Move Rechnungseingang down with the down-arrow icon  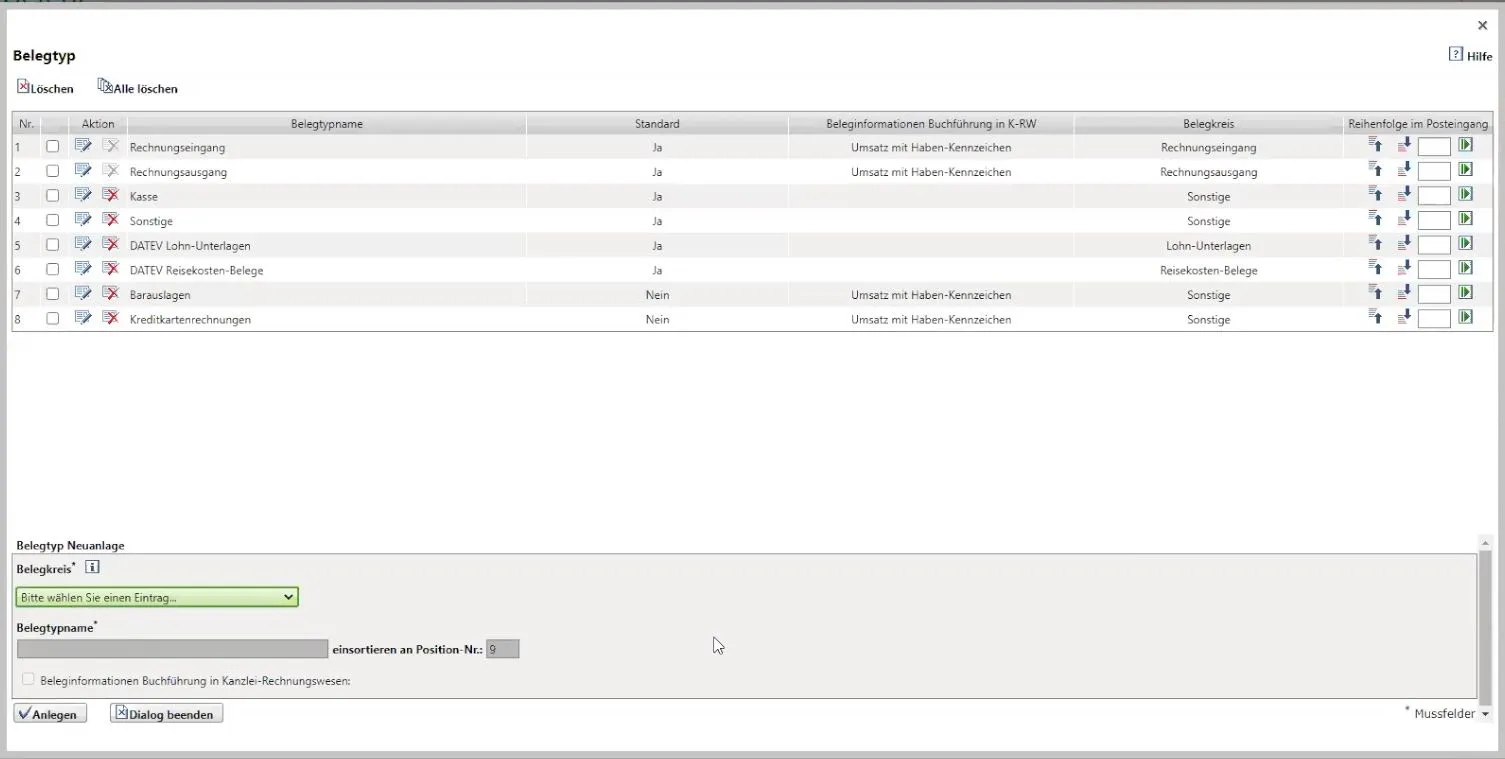pos(1404,144)
